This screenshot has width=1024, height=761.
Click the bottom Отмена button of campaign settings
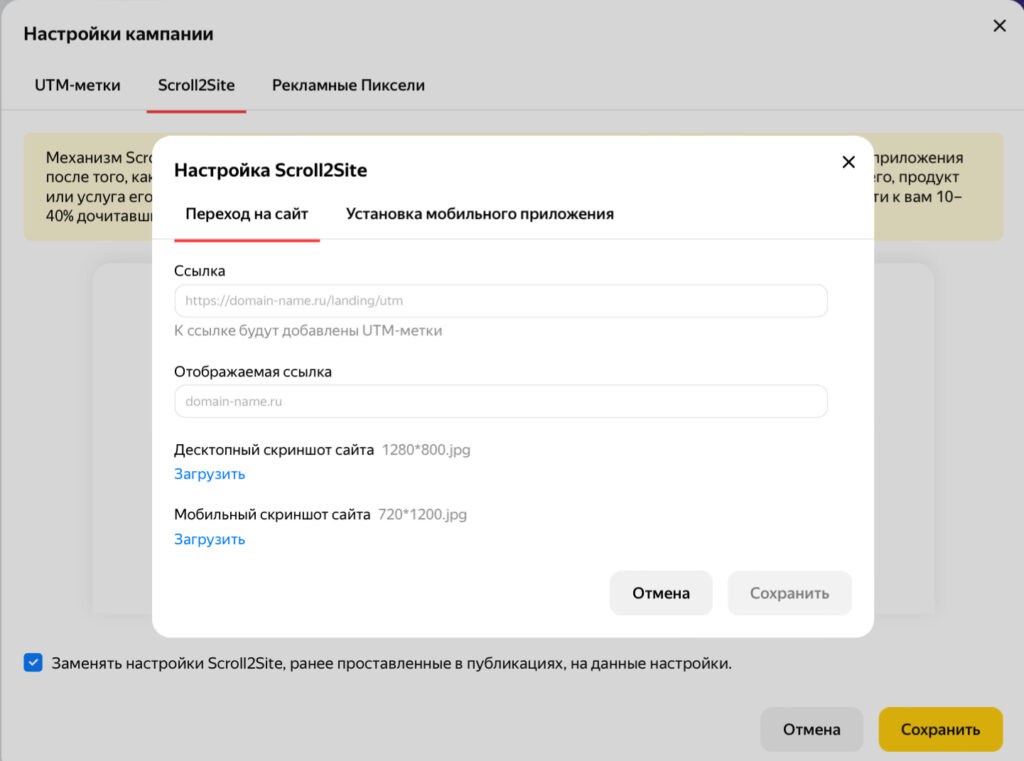tap(811, 729)
